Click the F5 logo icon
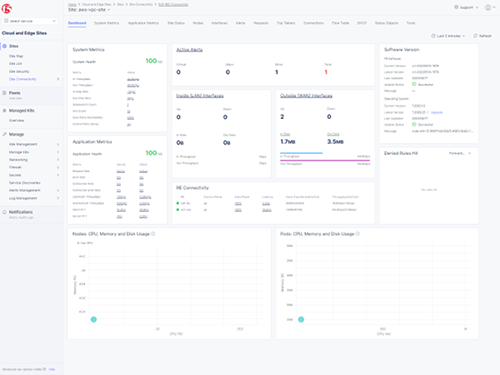The image size is (500, 375). (7, 8)
